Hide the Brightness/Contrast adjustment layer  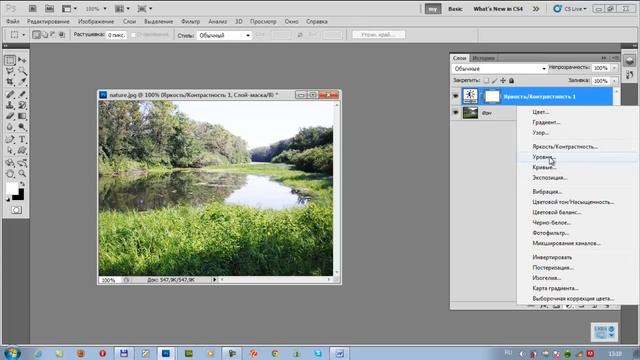(456, 96)
